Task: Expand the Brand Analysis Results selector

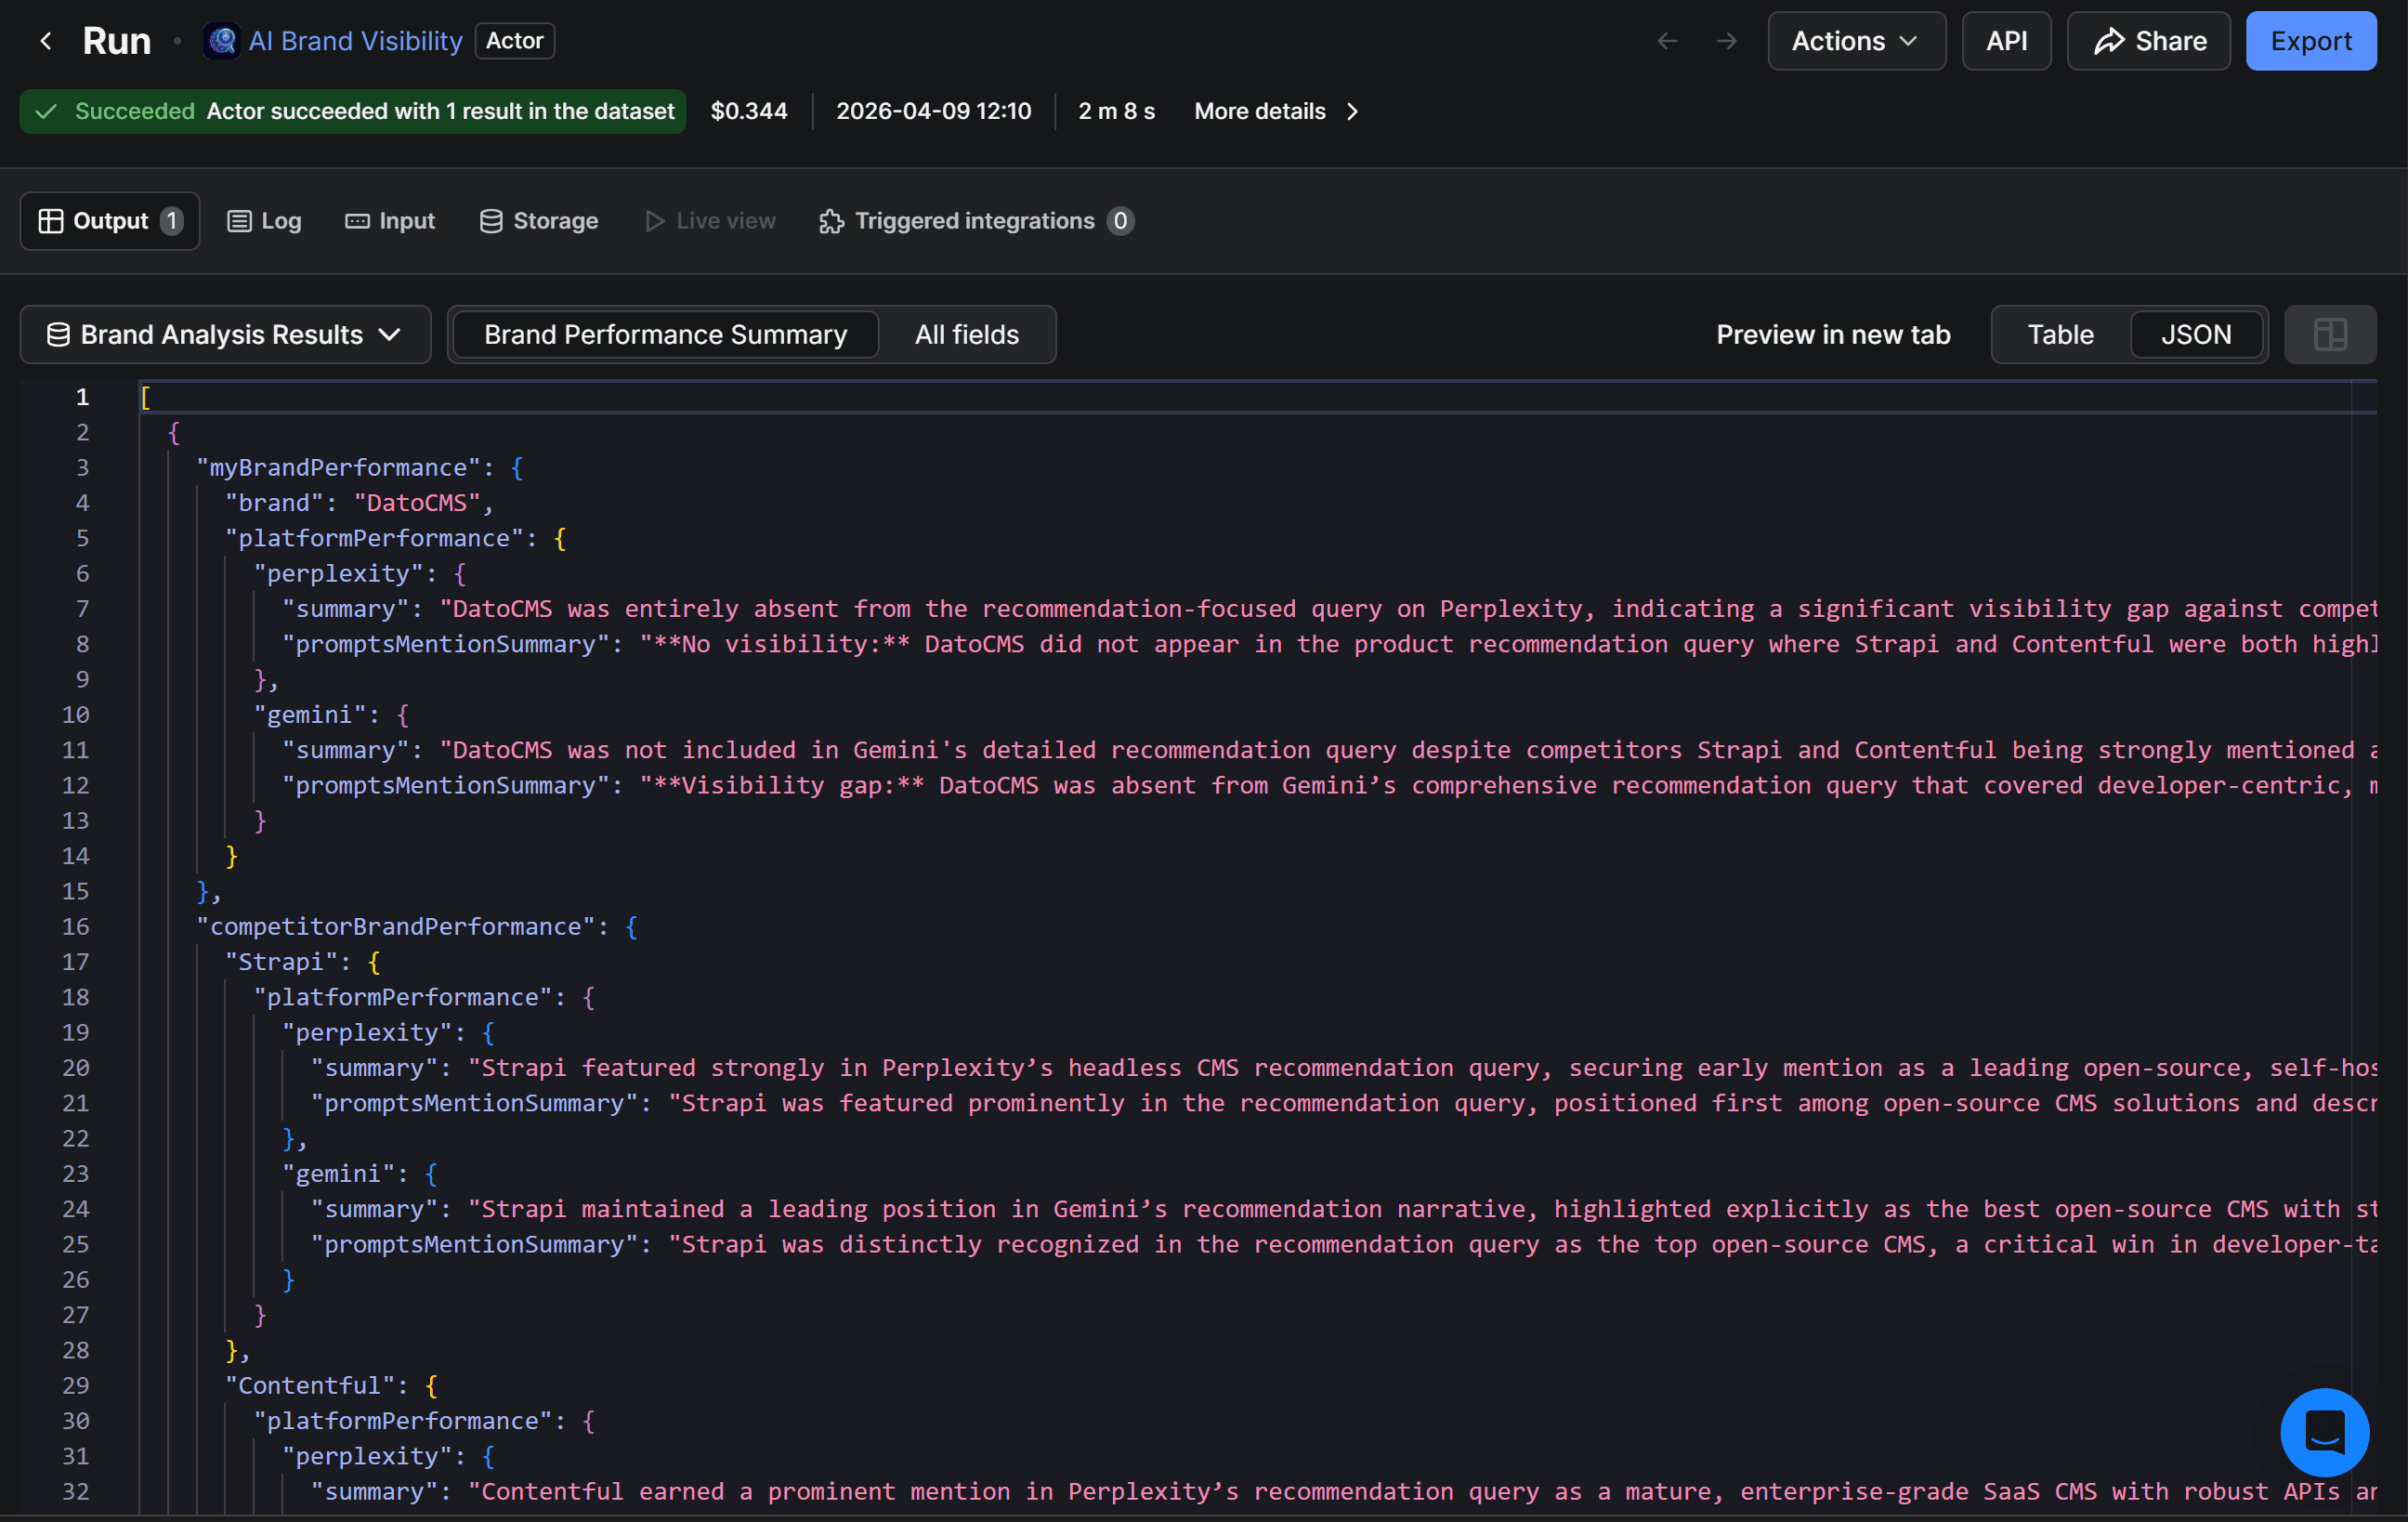Action: tap(390, 335)
